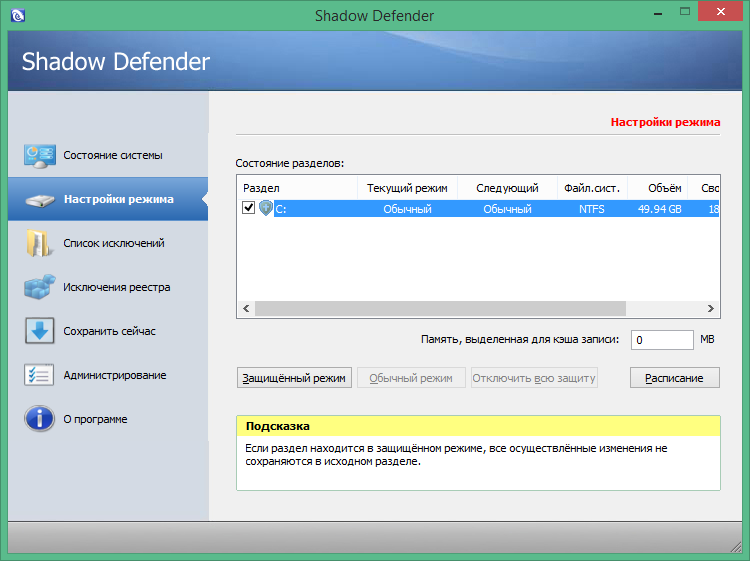The image size is (750, 561).
Task: Click the shield icon beside drive C:
Action: [265, 209]
